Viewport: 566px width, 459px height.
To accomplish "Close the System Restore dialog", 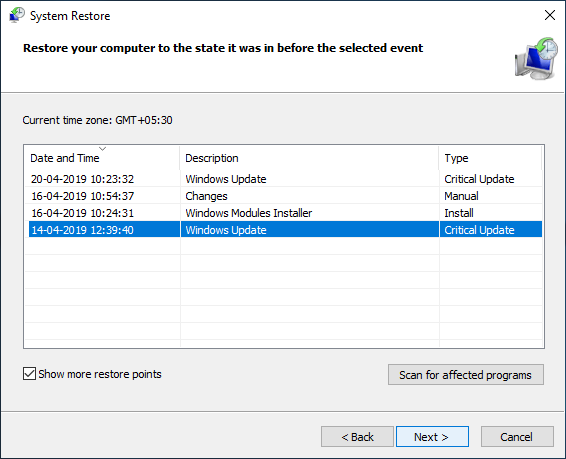I will [550, 15].
